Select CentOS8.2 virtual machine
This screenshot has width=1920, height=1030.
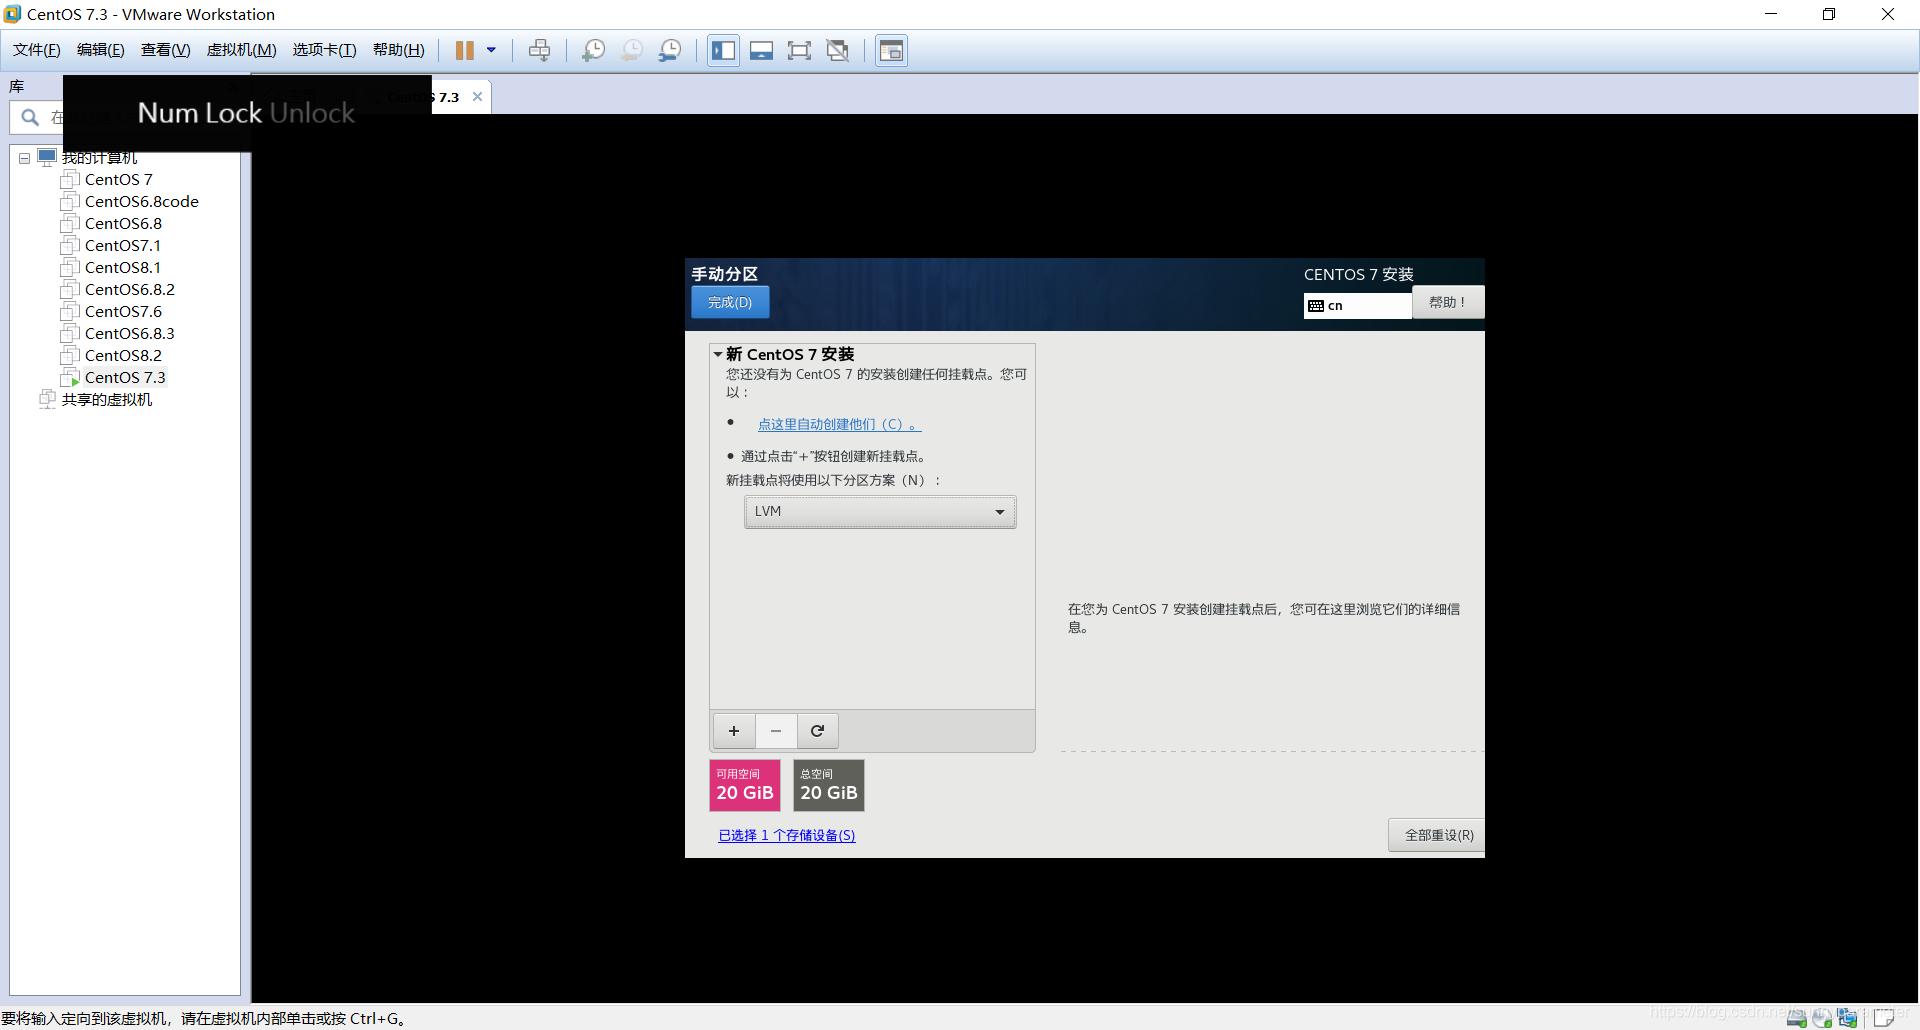tap(123, 356)
